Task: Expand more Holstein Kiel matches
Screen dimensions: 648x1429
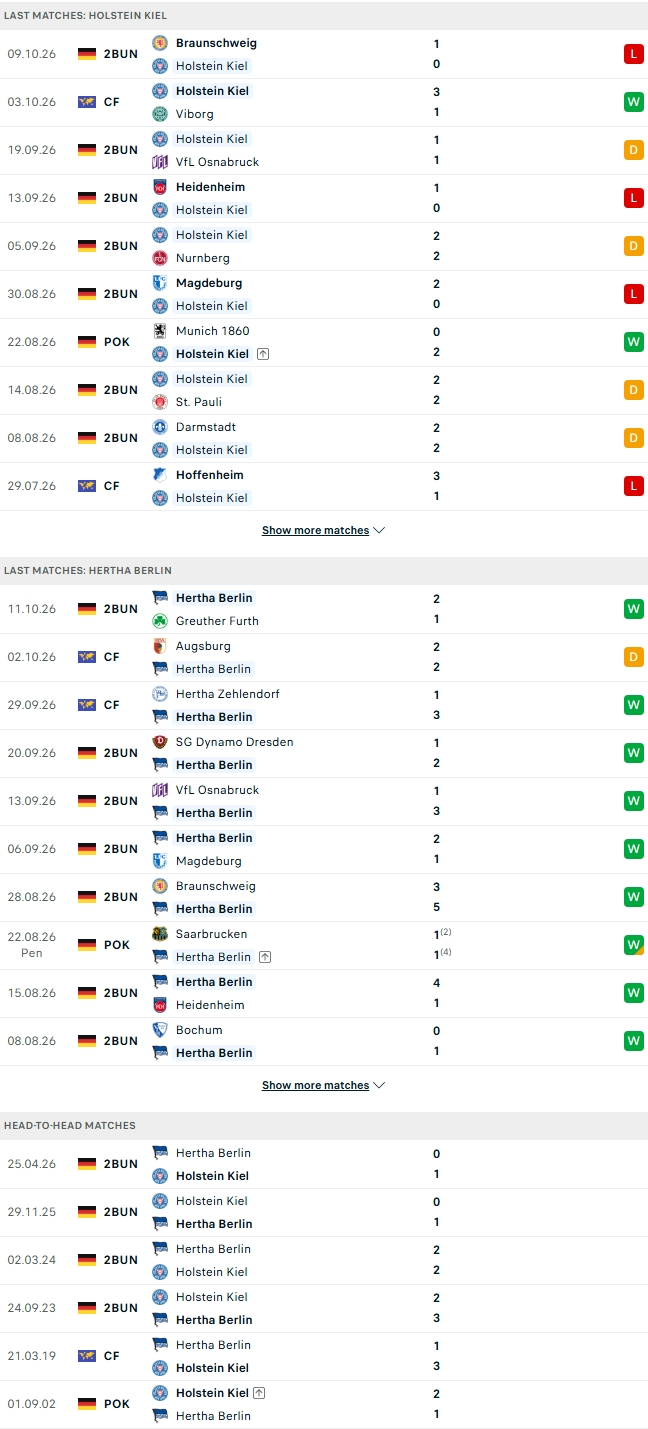Action: click(323, 530)
